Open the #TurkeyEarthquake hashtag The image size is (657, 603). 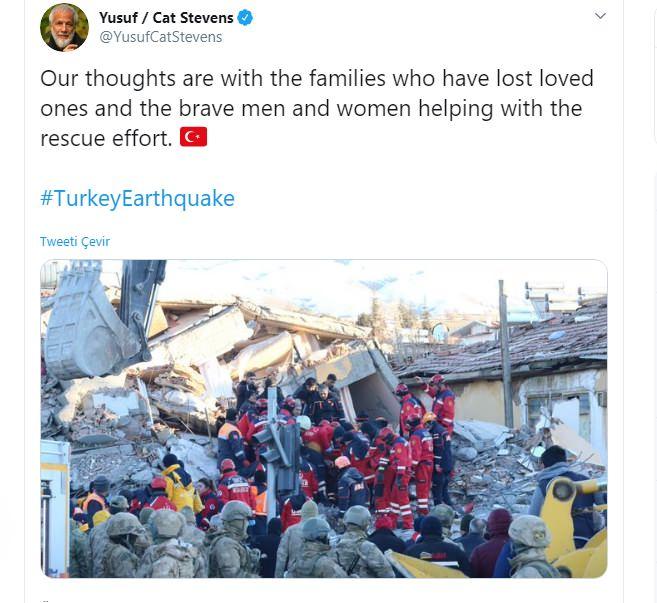pyautogui.click(x=137, y=198)
